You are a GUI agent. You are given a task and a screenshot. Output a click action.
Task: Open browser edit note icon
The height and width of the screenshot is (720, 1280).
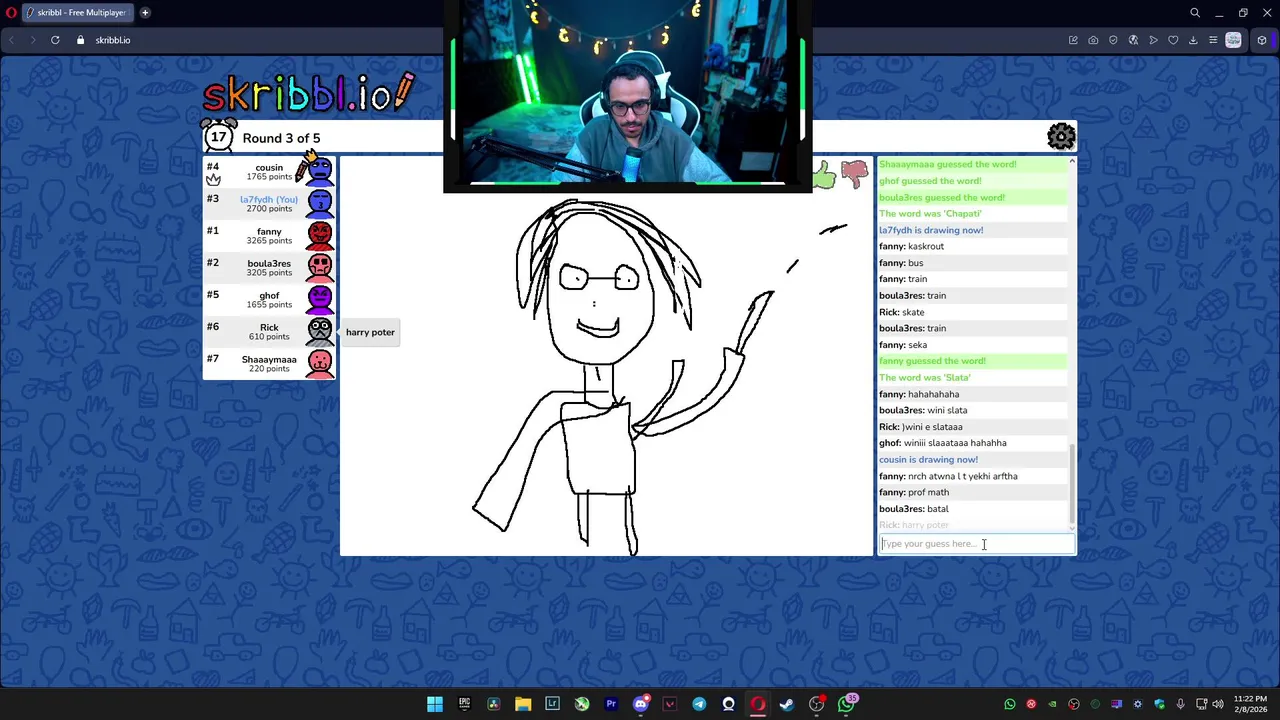point(1073,40)
